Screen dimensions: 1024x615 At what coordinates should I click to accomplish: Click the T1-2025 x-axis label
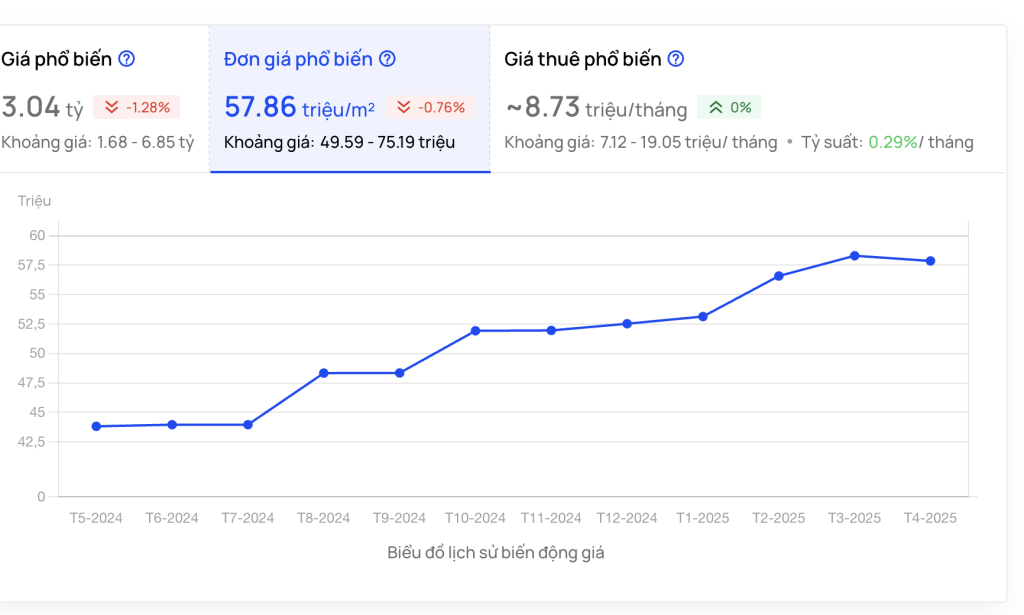703,518
